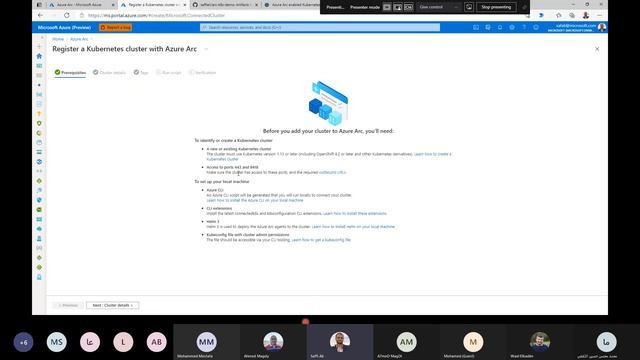Viewport: 640px width, 360px height.
Task: Open 'Learn how to get a kubeconfig file' link
Action: (x=321, y=240)
